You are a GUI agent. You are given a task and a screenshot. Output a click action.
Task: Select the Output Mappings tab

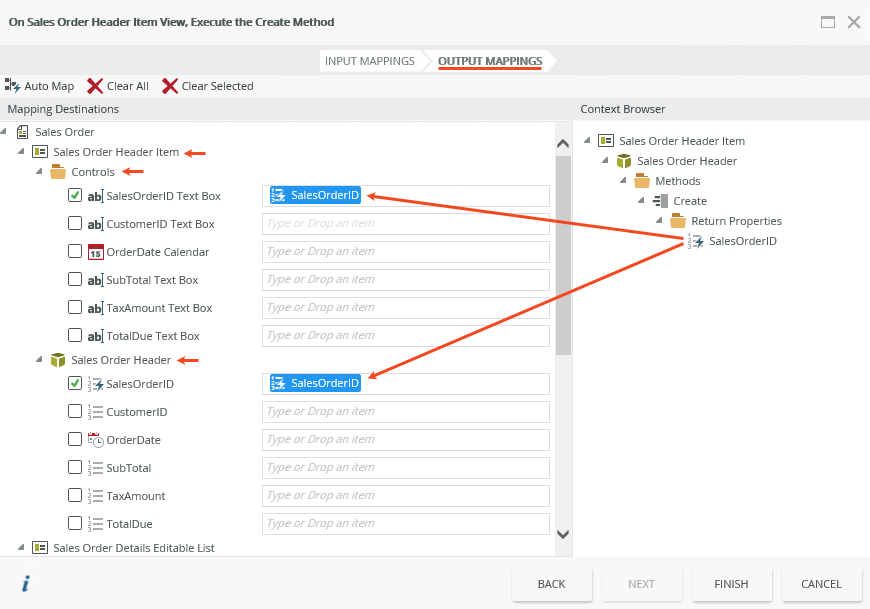(490, 61)
